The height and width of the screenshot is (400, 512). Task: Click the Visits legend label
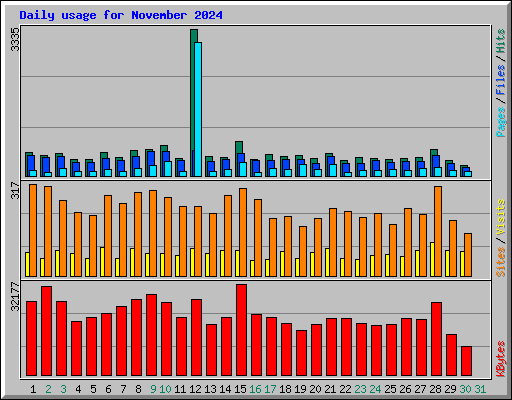[x=500, y=217]
